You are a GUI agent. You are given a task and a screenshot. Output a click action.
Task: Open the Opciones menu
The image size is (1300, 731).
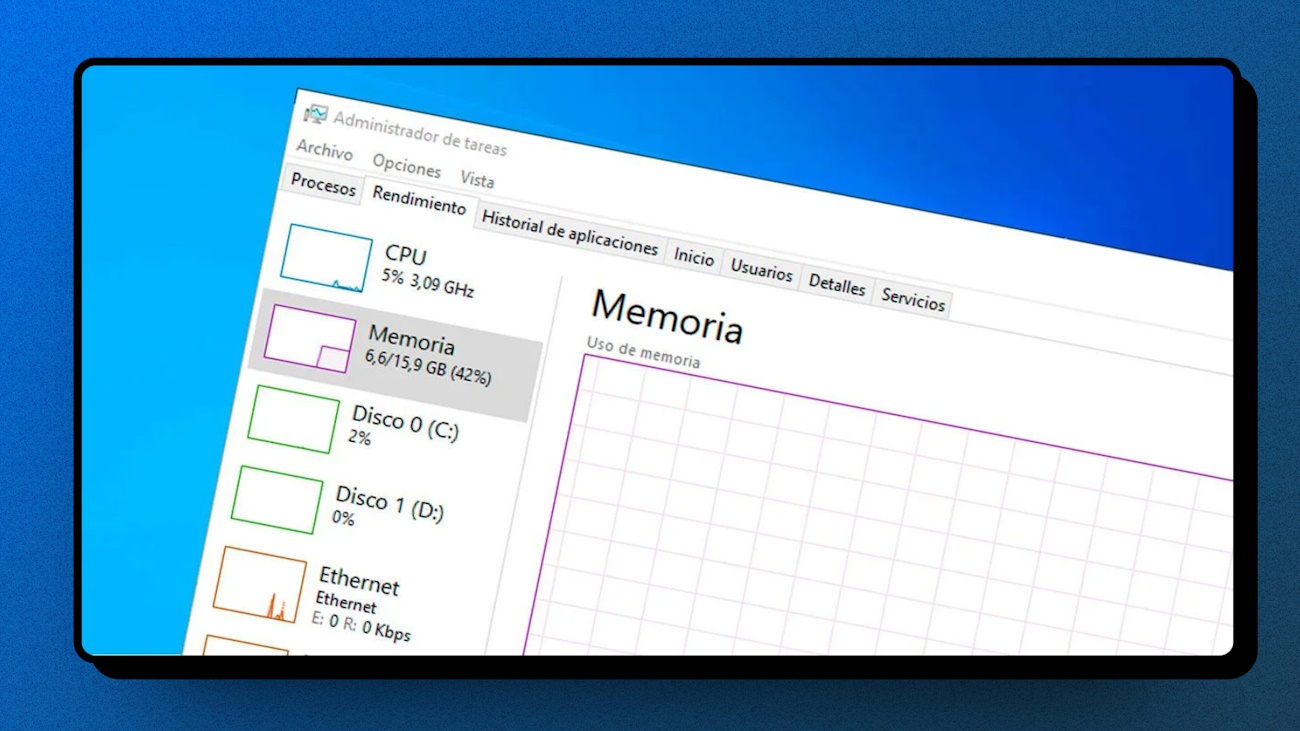406,166
